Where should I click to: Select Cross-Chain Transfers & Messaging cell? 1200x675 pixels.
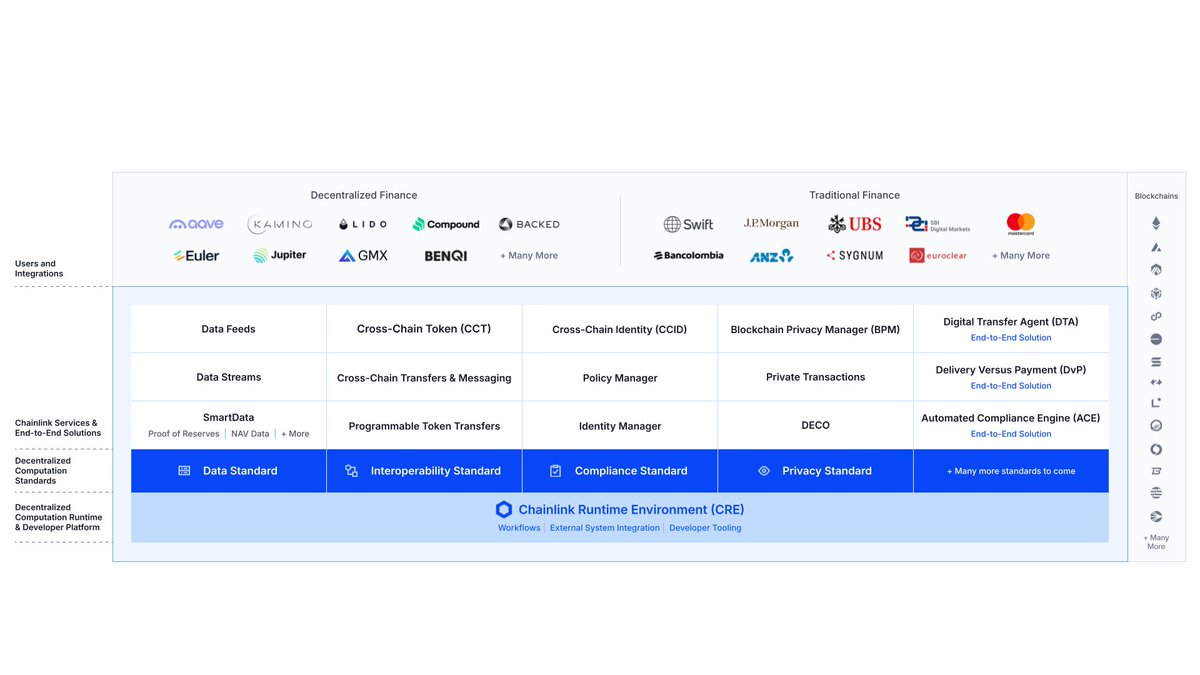coord(424,377)
